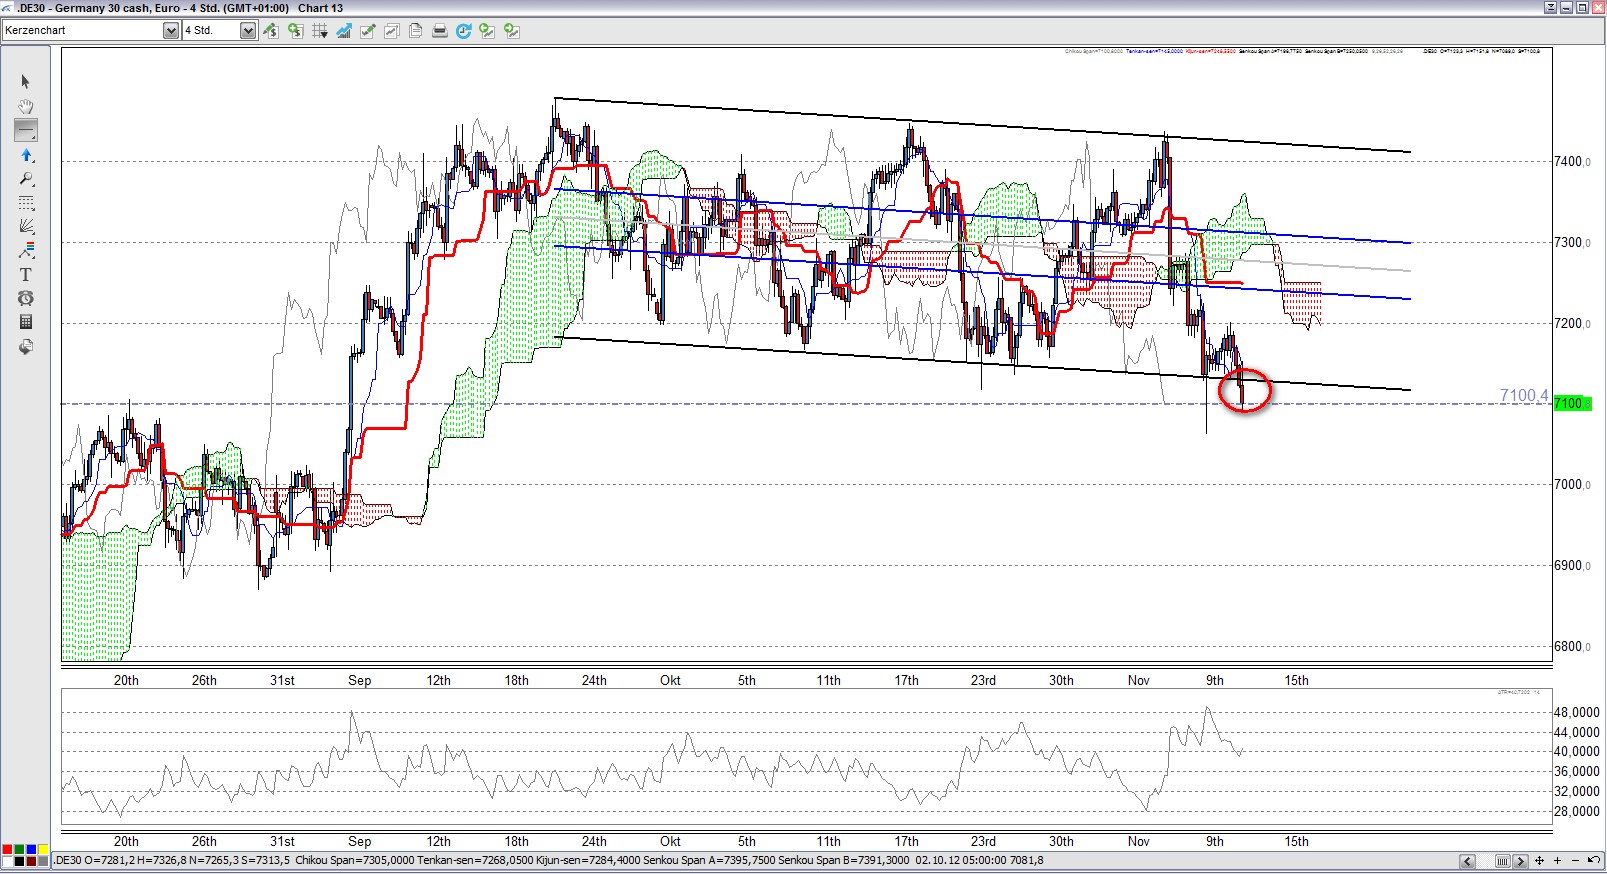Toggle the black color swatch bottom-left
The image size is (1607, 874).
(x=19, y=861)
